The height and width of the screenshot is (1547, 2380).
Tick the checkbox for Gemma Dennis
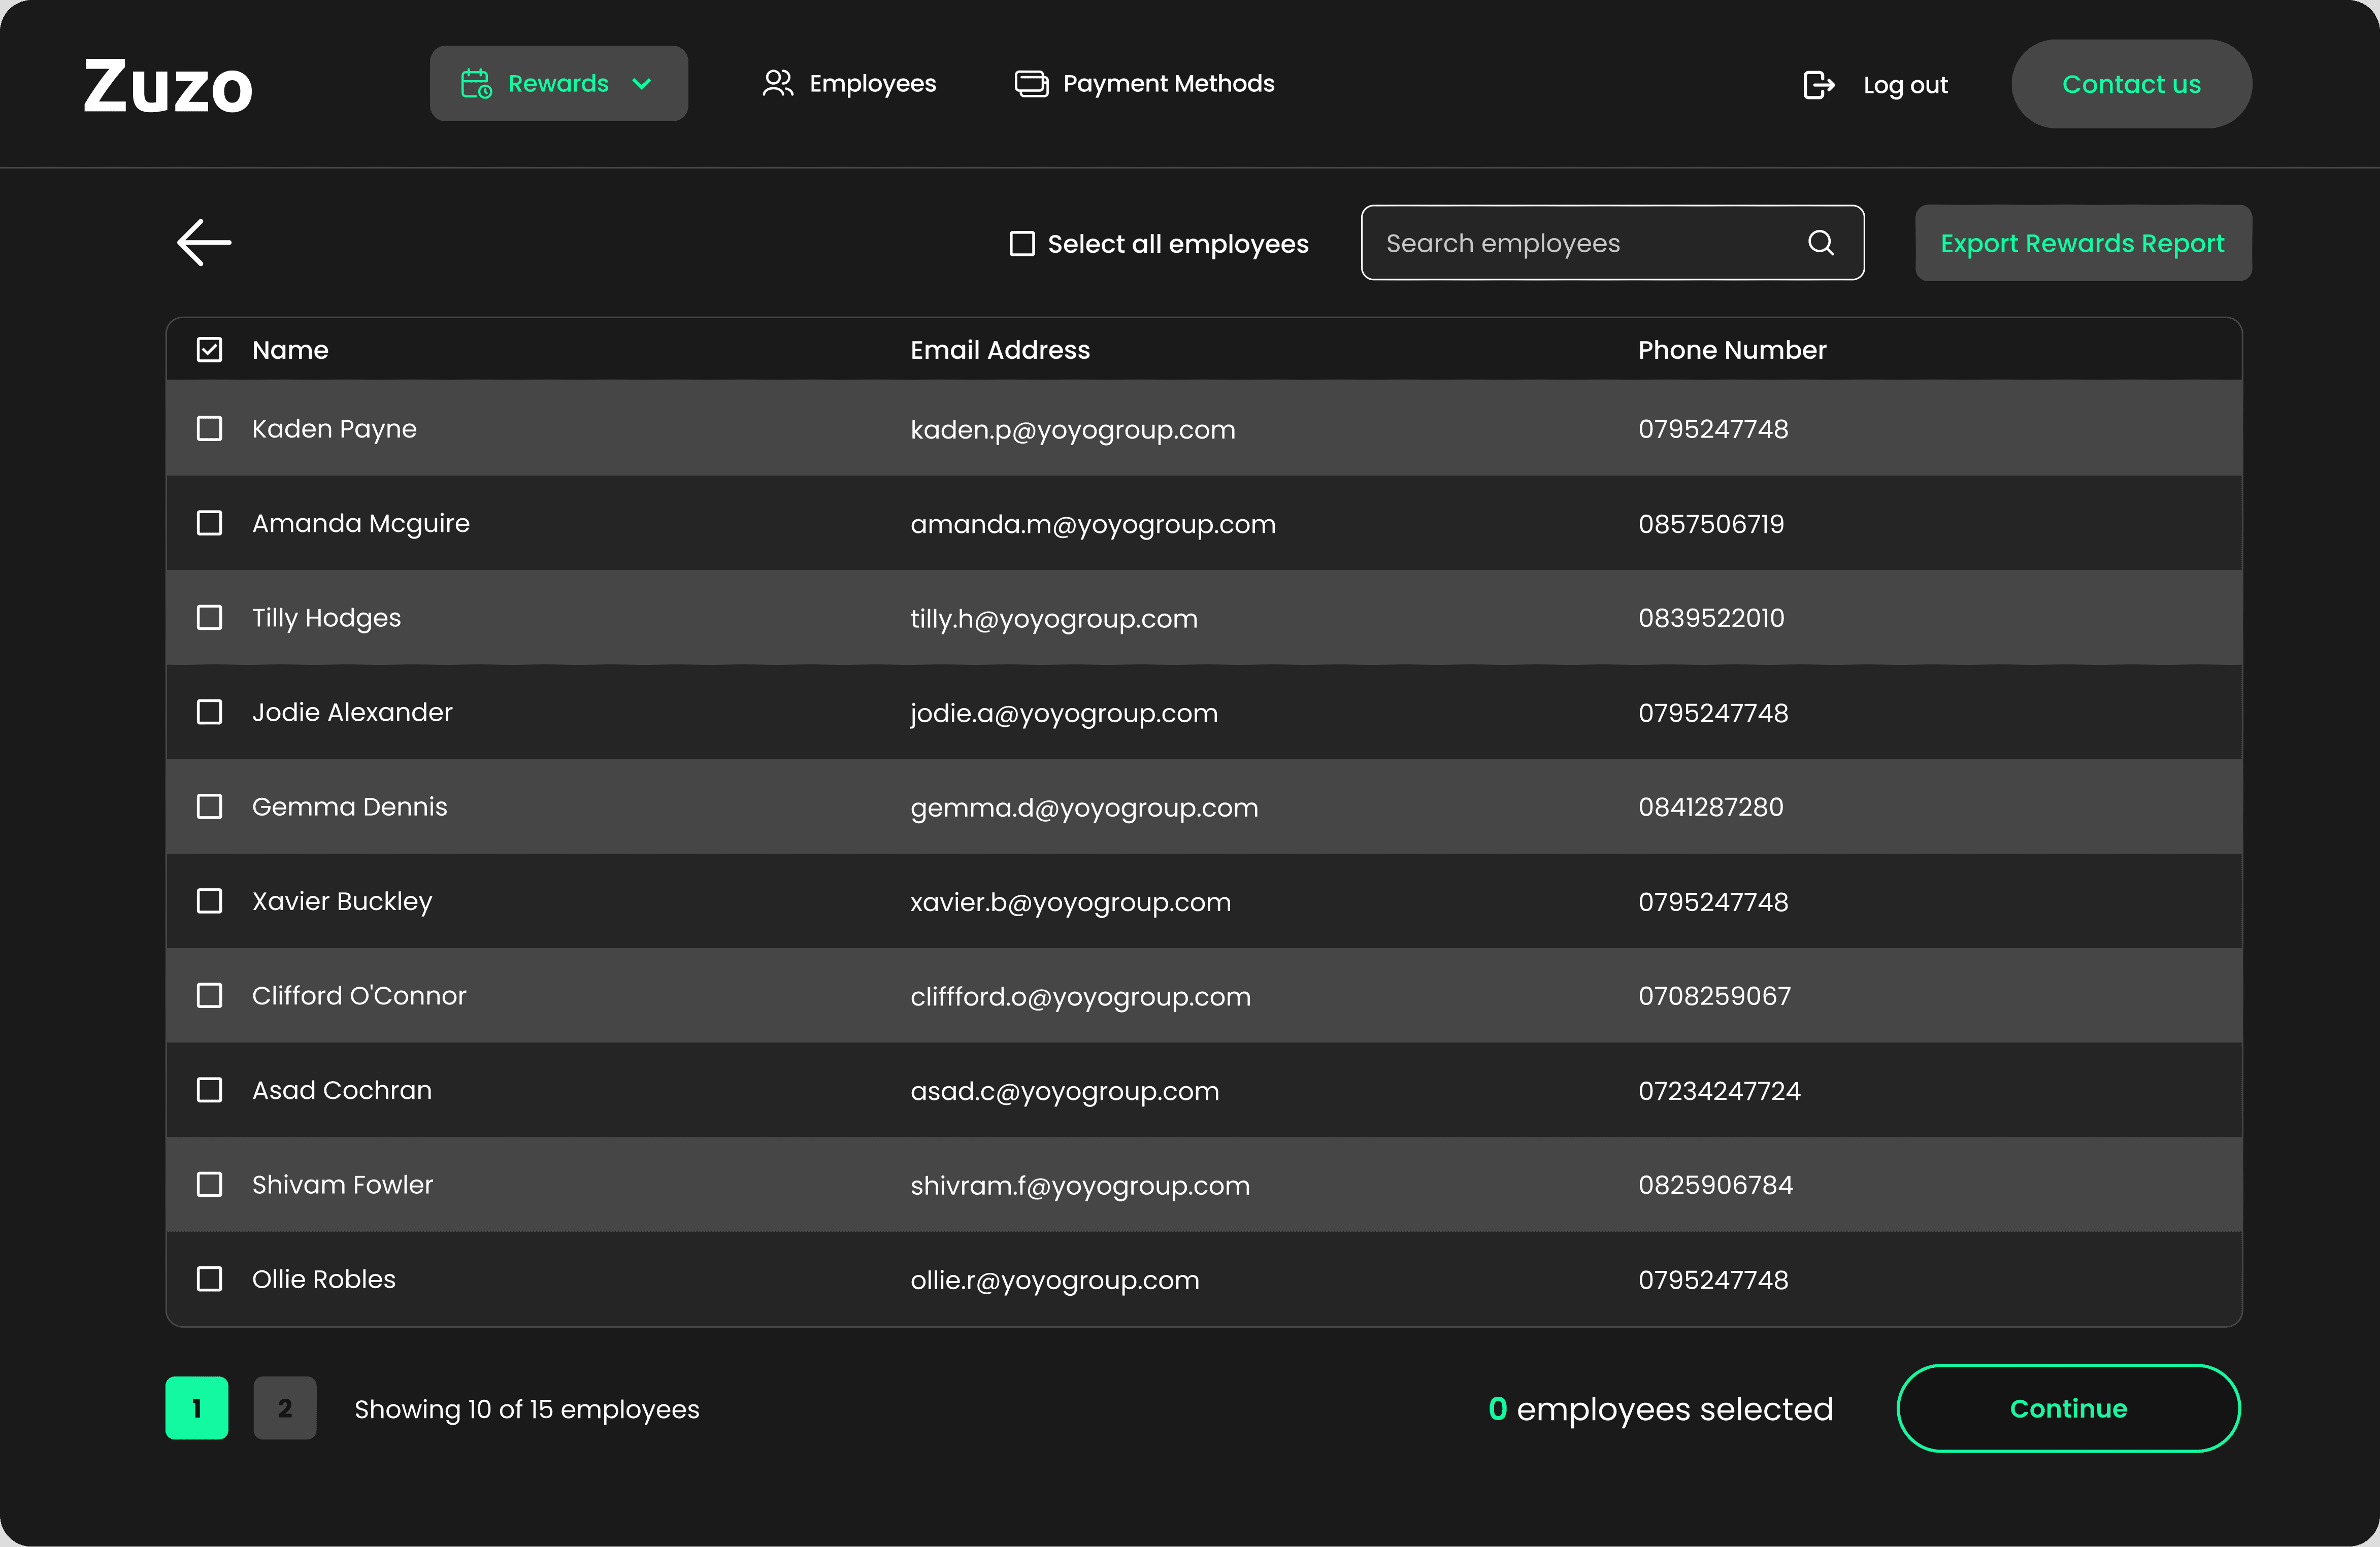209,807
